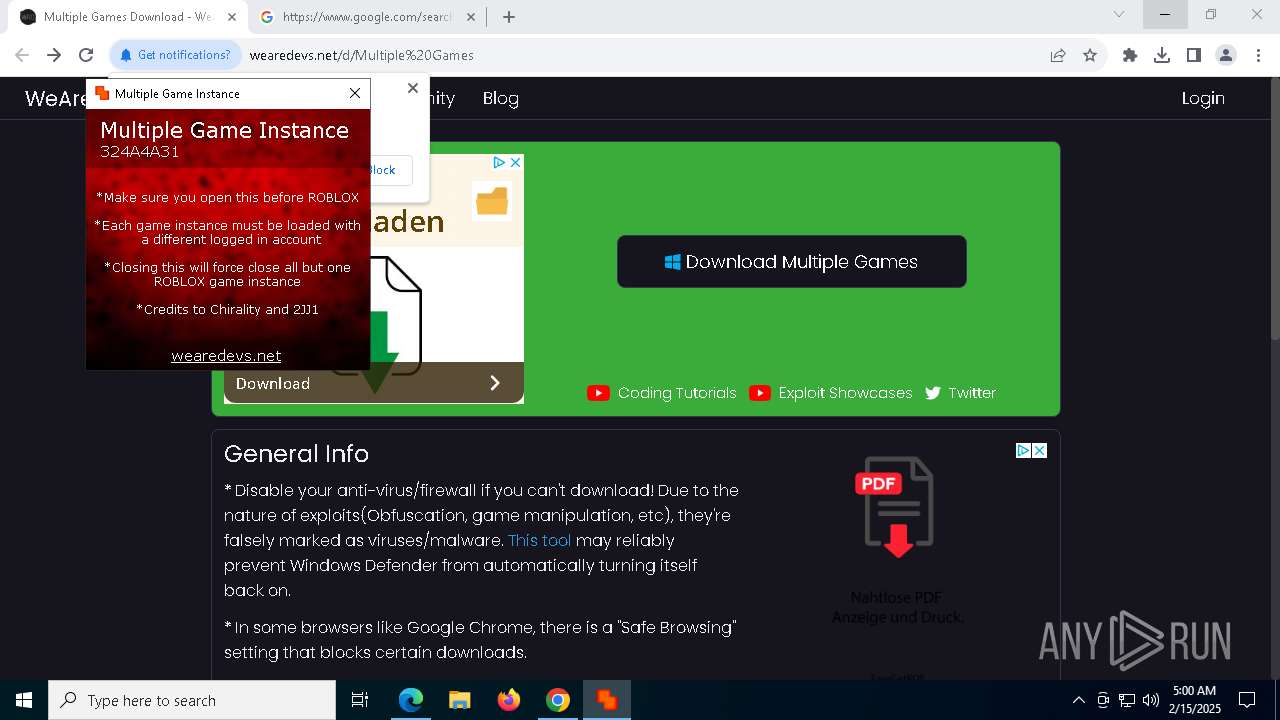
Task: Toggle the Chrome side panel icon
Action: pyautogui.click(x=1194, y=55)
